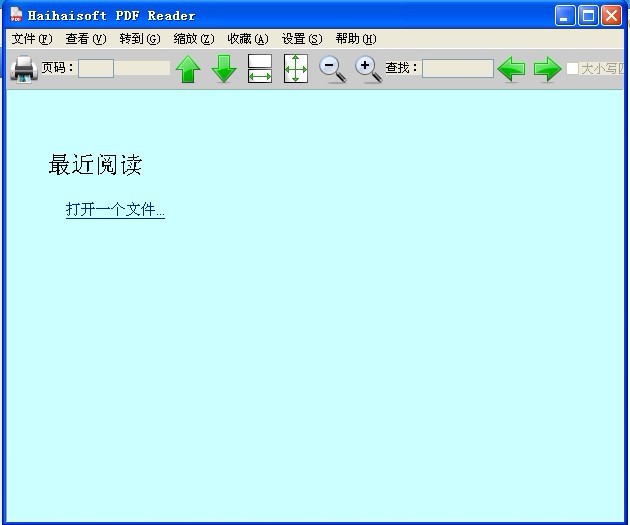The height and width of the screenshot is (525, 630).
Task: Click the 页码 page number input field
Action: point(96,68)
